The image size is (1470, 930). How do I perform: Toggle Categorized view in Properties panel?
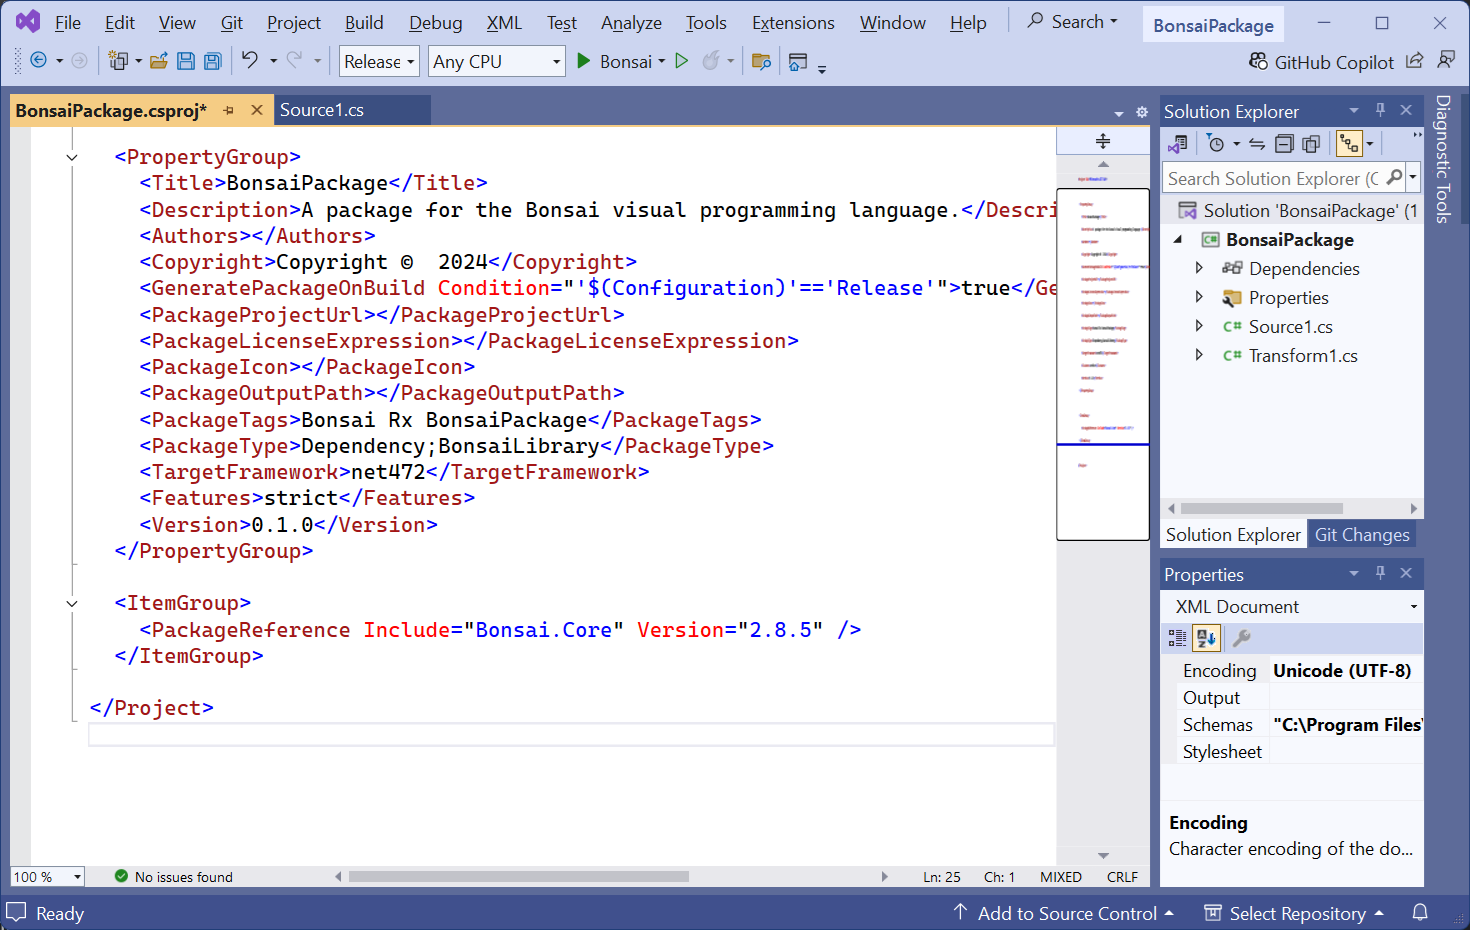pyautogui.click(x=1177, y=637)
